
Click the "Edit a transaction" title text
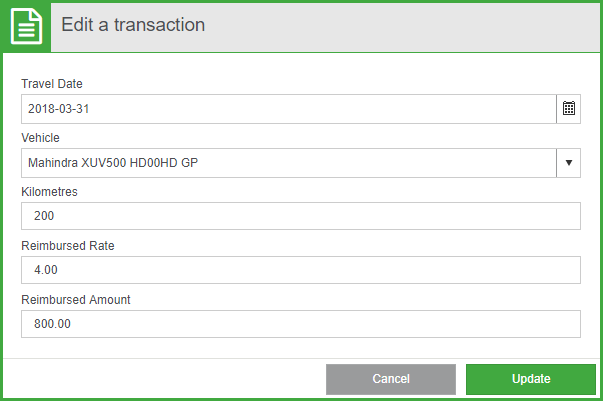133,25
